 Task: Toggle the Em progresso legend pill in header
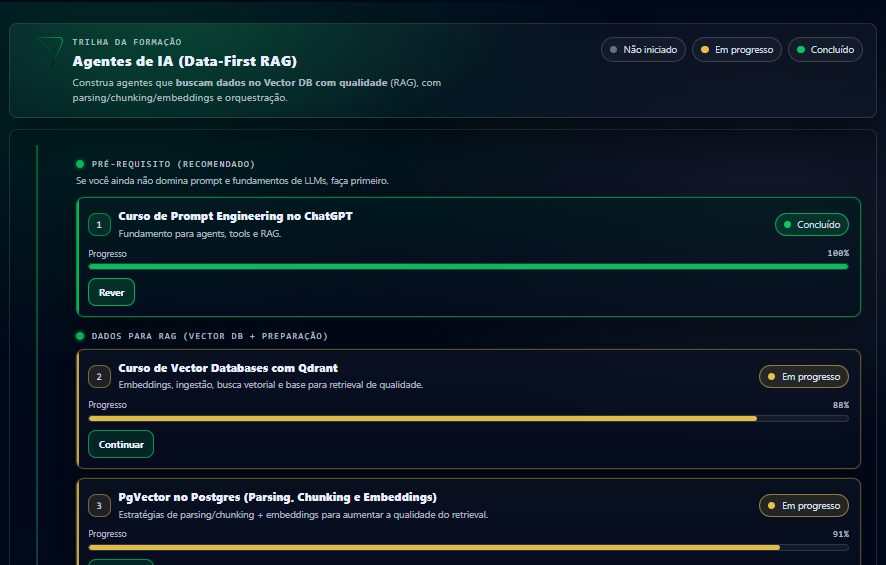(736, 49)
